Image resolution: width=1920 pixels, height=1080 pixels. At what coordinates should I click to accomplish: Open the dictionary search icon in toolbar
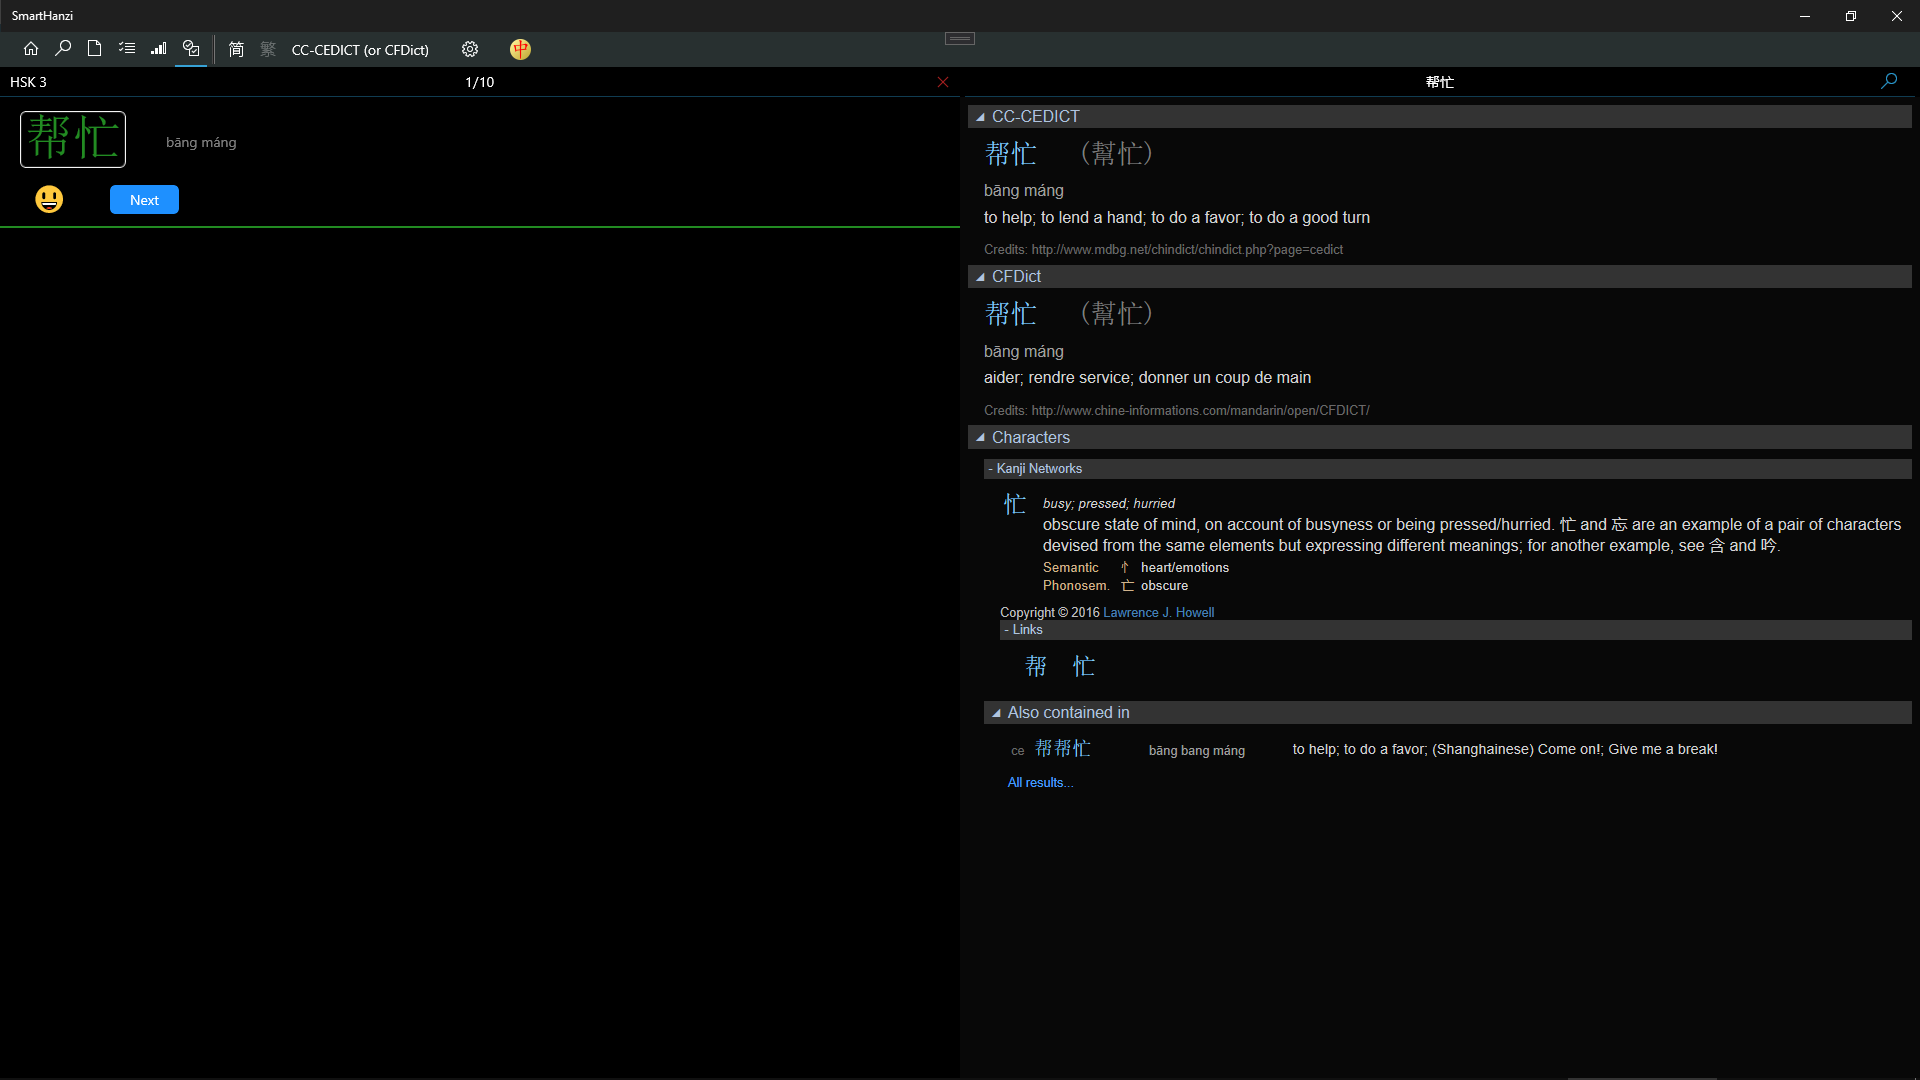[63, 49]
